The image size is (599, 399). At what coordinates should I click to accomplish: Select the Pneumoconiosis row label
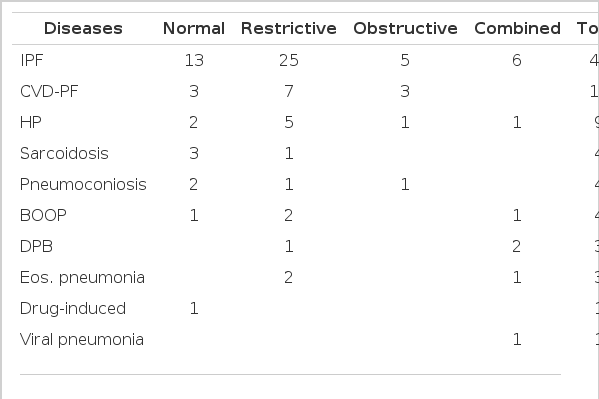point(83,184)
